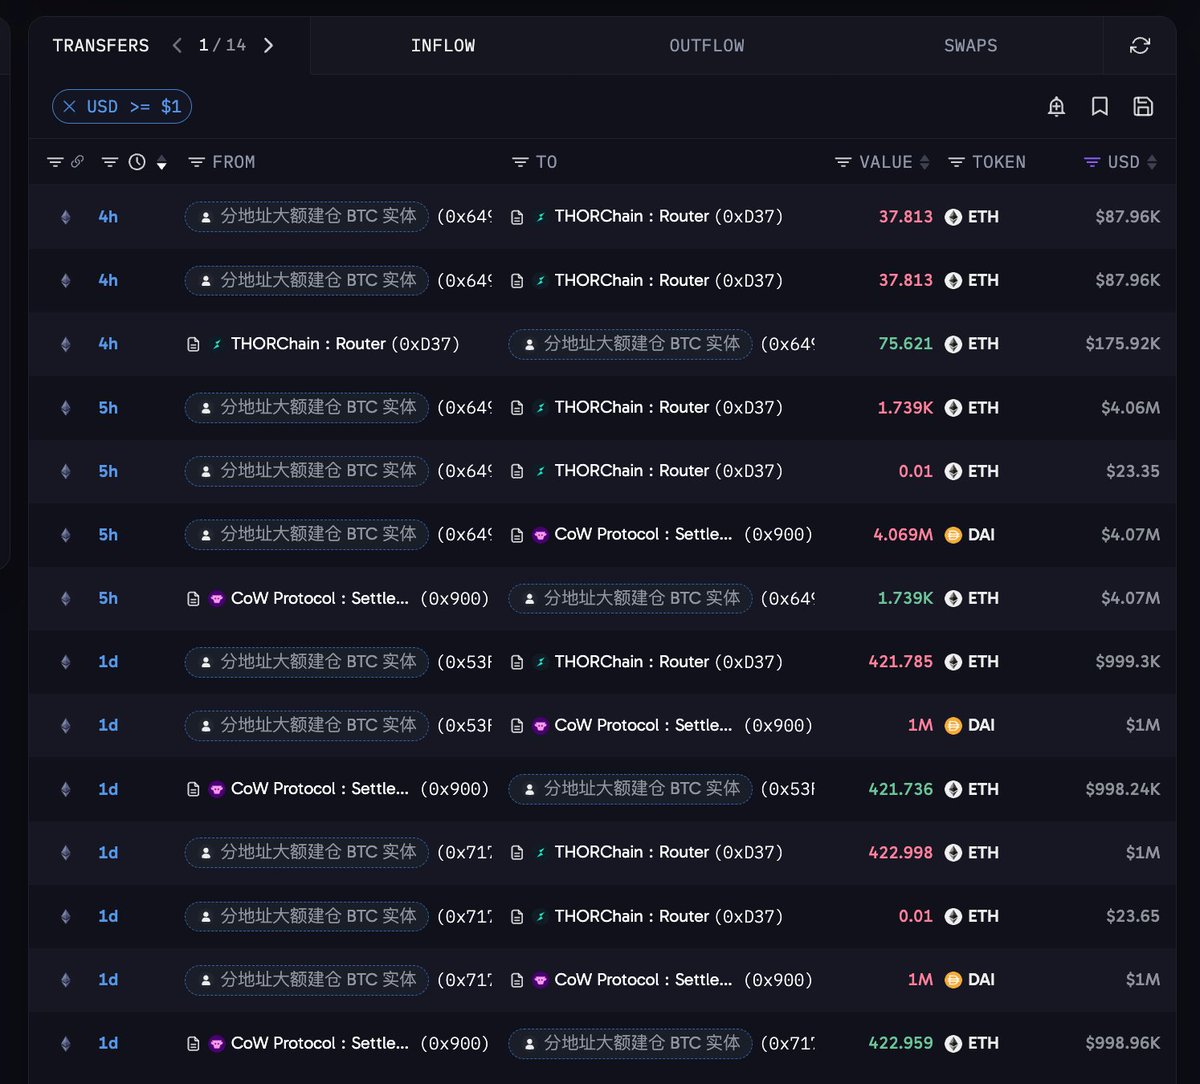Click the DAI token icon in the 4.069M row
Screen dimensions: 1200x1084
point(953,535)
